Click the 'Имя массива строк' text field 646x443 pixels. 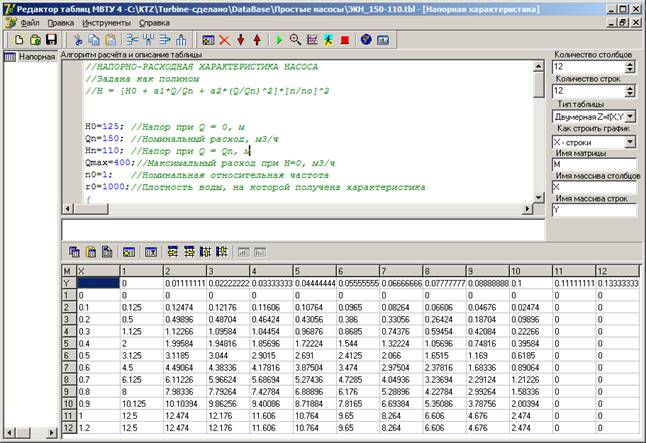[x=595, y=210]
